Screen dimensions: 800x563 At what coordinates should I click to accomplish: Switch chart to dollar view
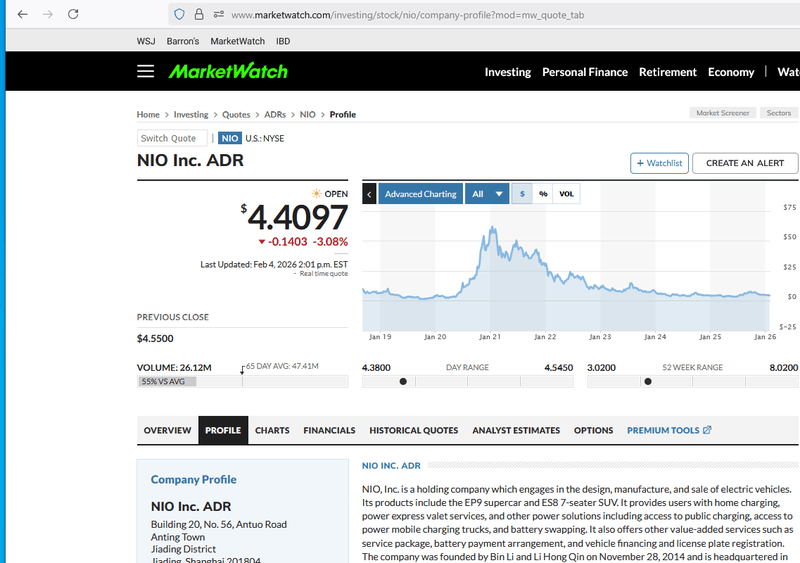tap(522, 194)
